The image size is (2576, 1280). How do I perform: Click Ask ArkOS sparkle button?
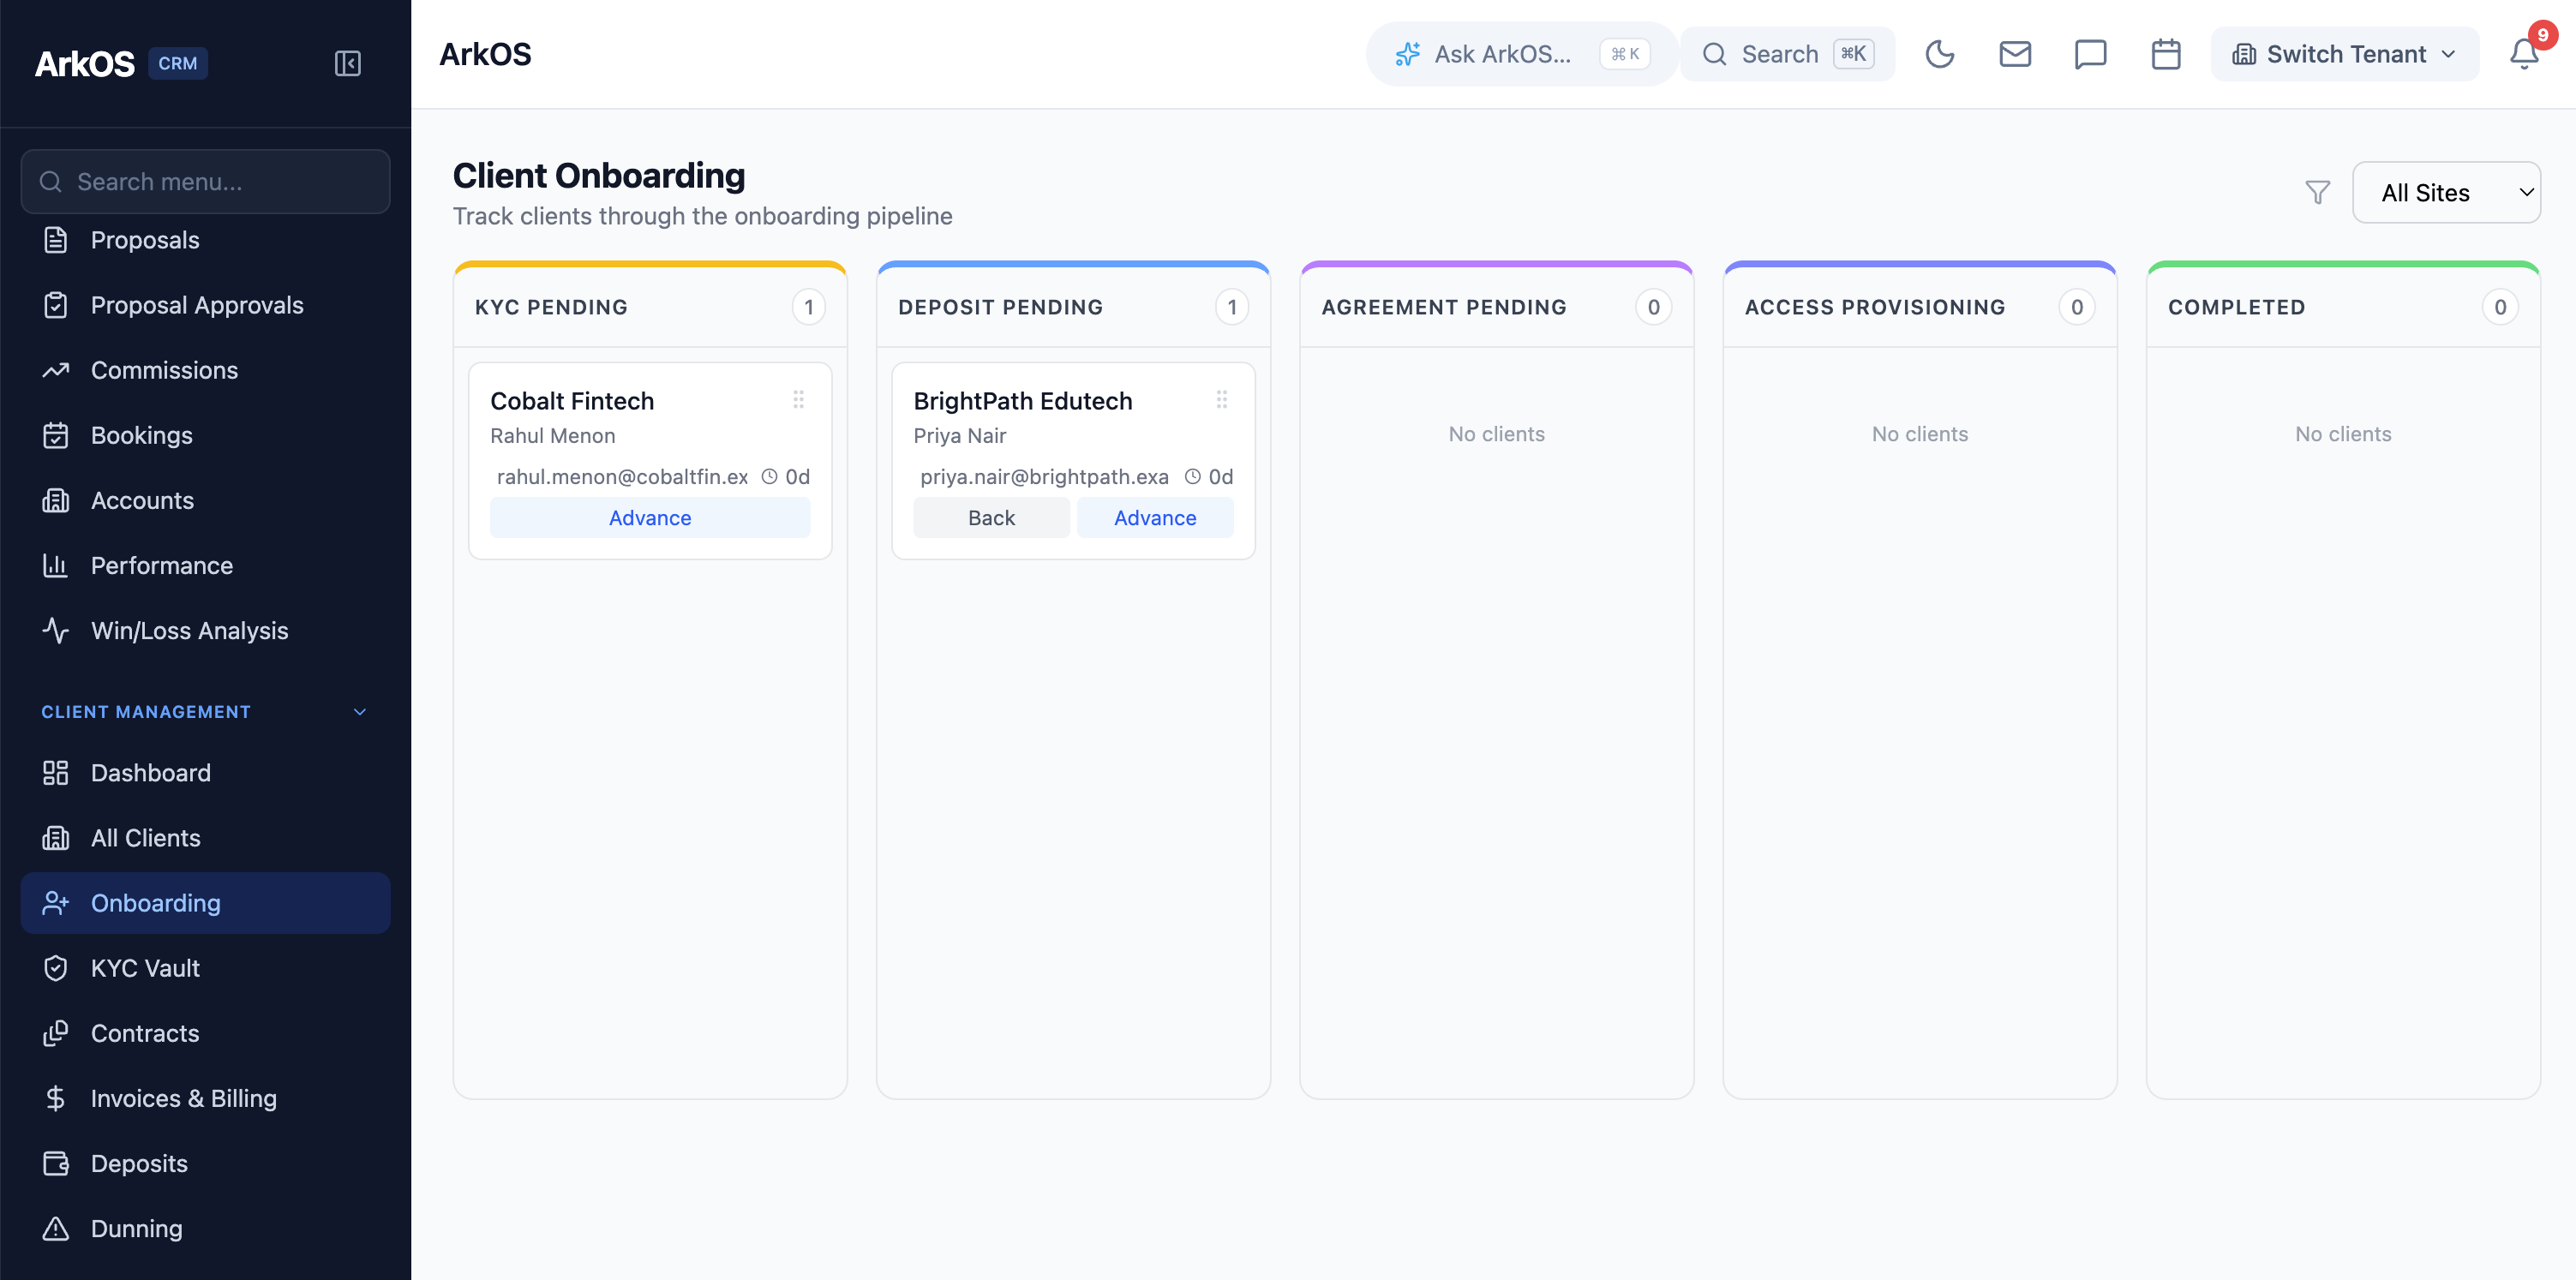click(1521, 54)
